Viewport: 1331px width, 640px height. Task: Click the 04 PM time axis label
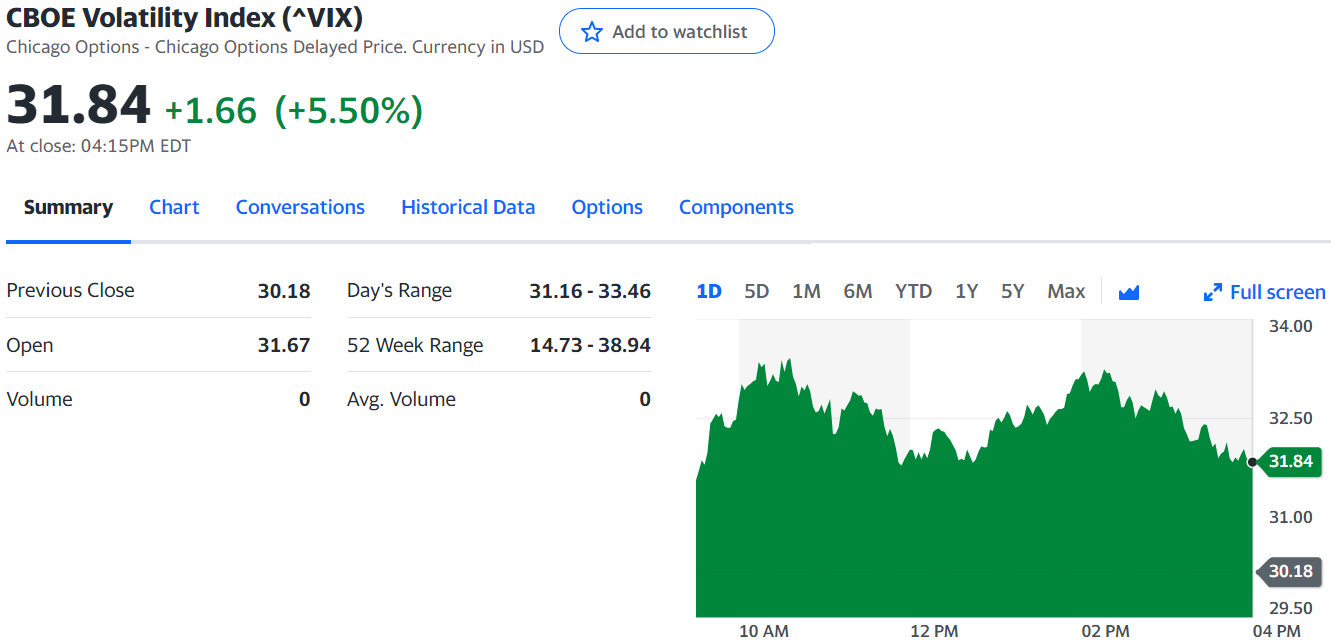point(1276,630)
